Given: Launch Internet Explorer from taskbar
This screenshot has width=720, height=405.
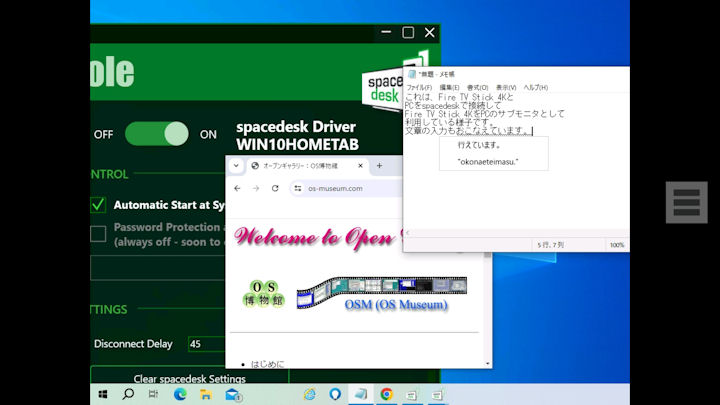Looking at the screenshot, I should [309, 394].
